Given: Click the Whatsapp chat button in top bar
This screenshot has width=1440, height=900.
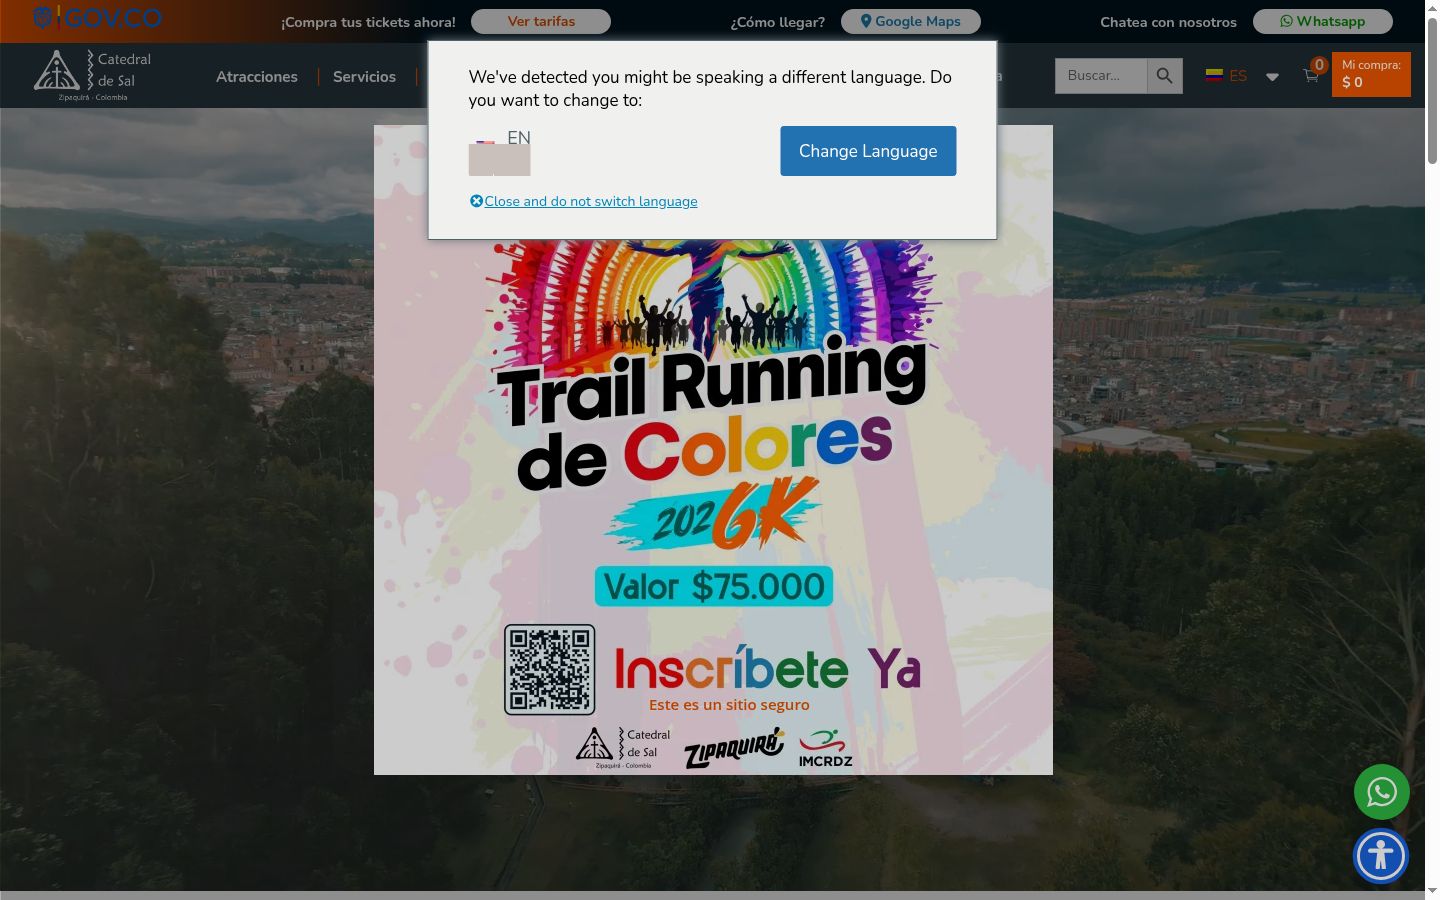Looking at the screenshot, I should [1323, 21].
